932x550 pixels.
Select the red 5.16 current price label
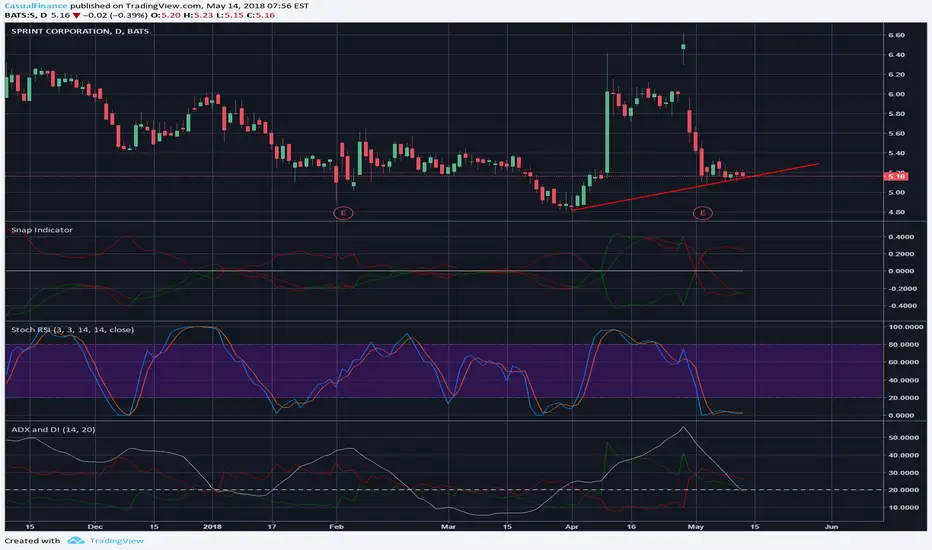coord(896,176)
